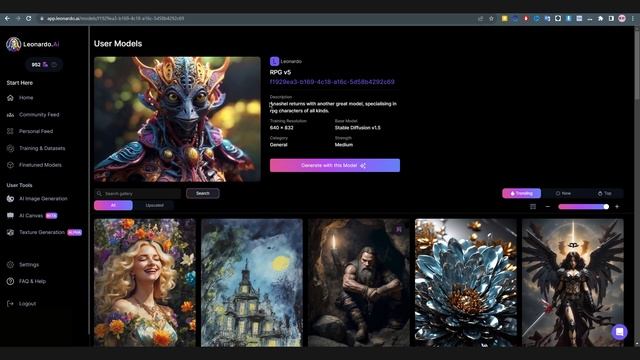Open Personal Feed in the sidebar
This screenshot has width=640, height=360.
[x=36, y=131]
